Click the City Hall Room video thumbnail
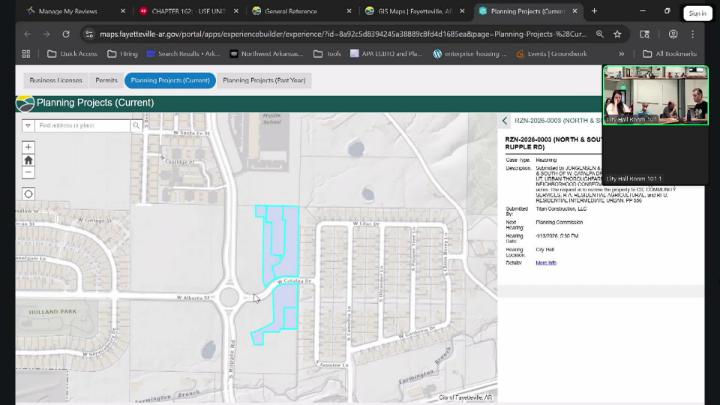The image size is (720, 405). click(x=656, y=95)
